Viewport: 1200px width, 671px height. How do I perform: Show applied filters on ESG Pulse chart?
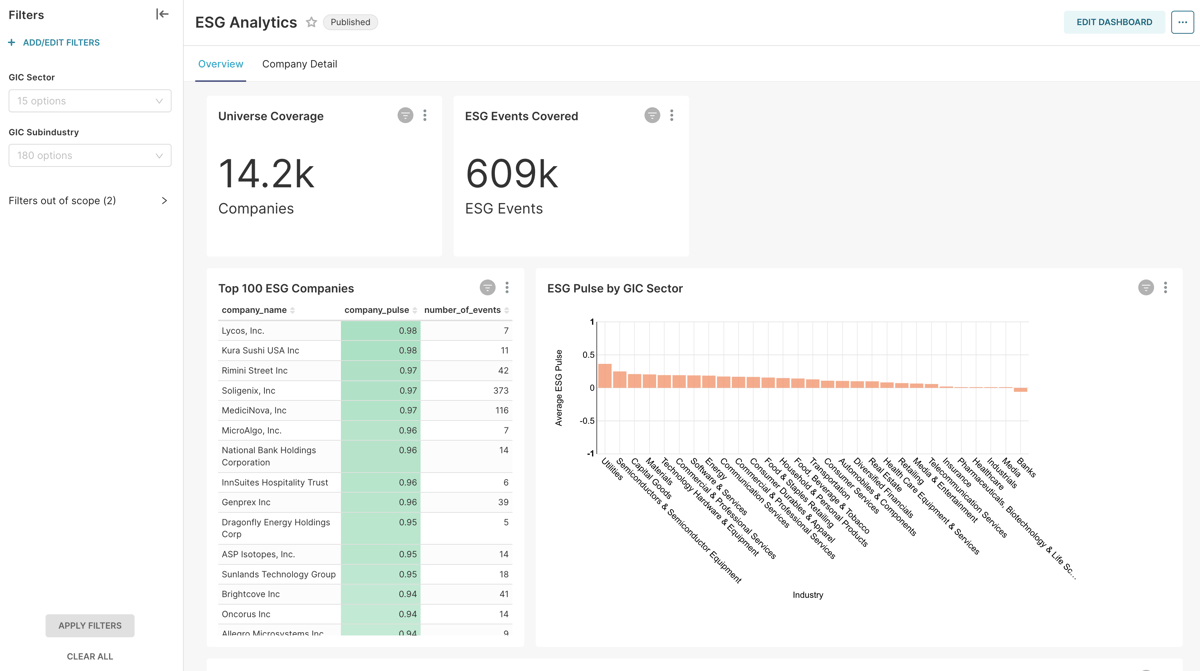(1146, 288)
